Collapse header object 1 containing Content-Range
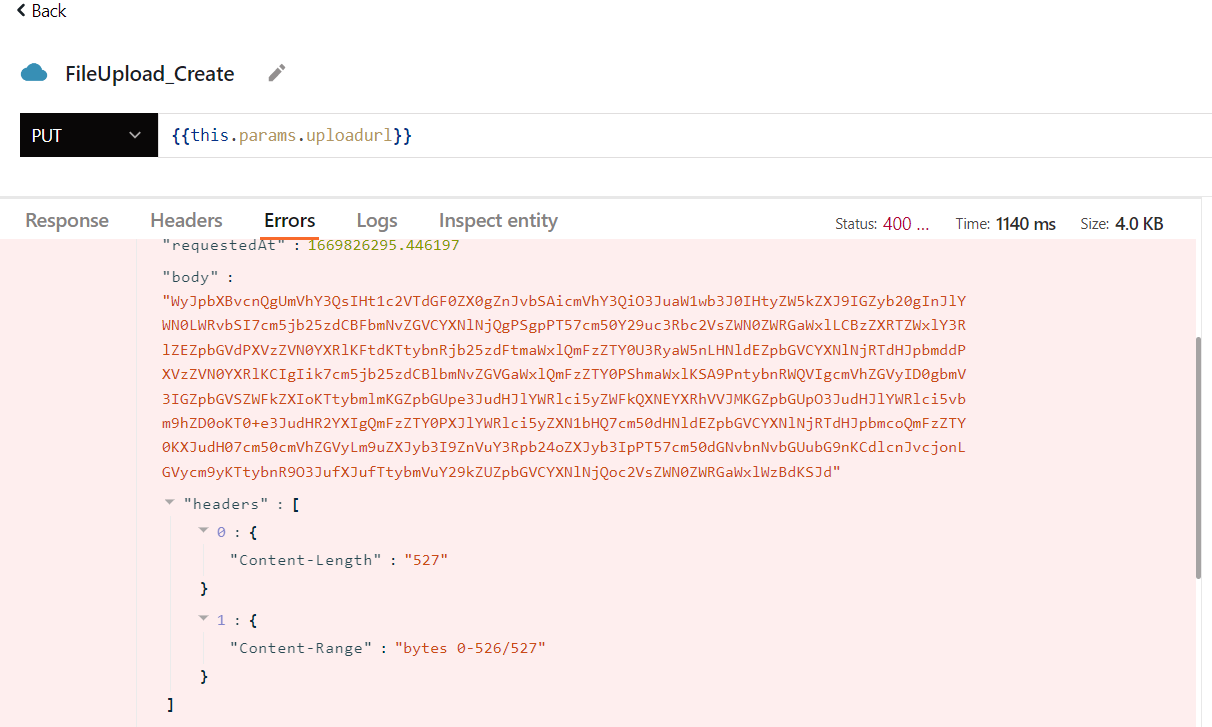The height and width of the screenshot is (727, 1212). (203, 619)
